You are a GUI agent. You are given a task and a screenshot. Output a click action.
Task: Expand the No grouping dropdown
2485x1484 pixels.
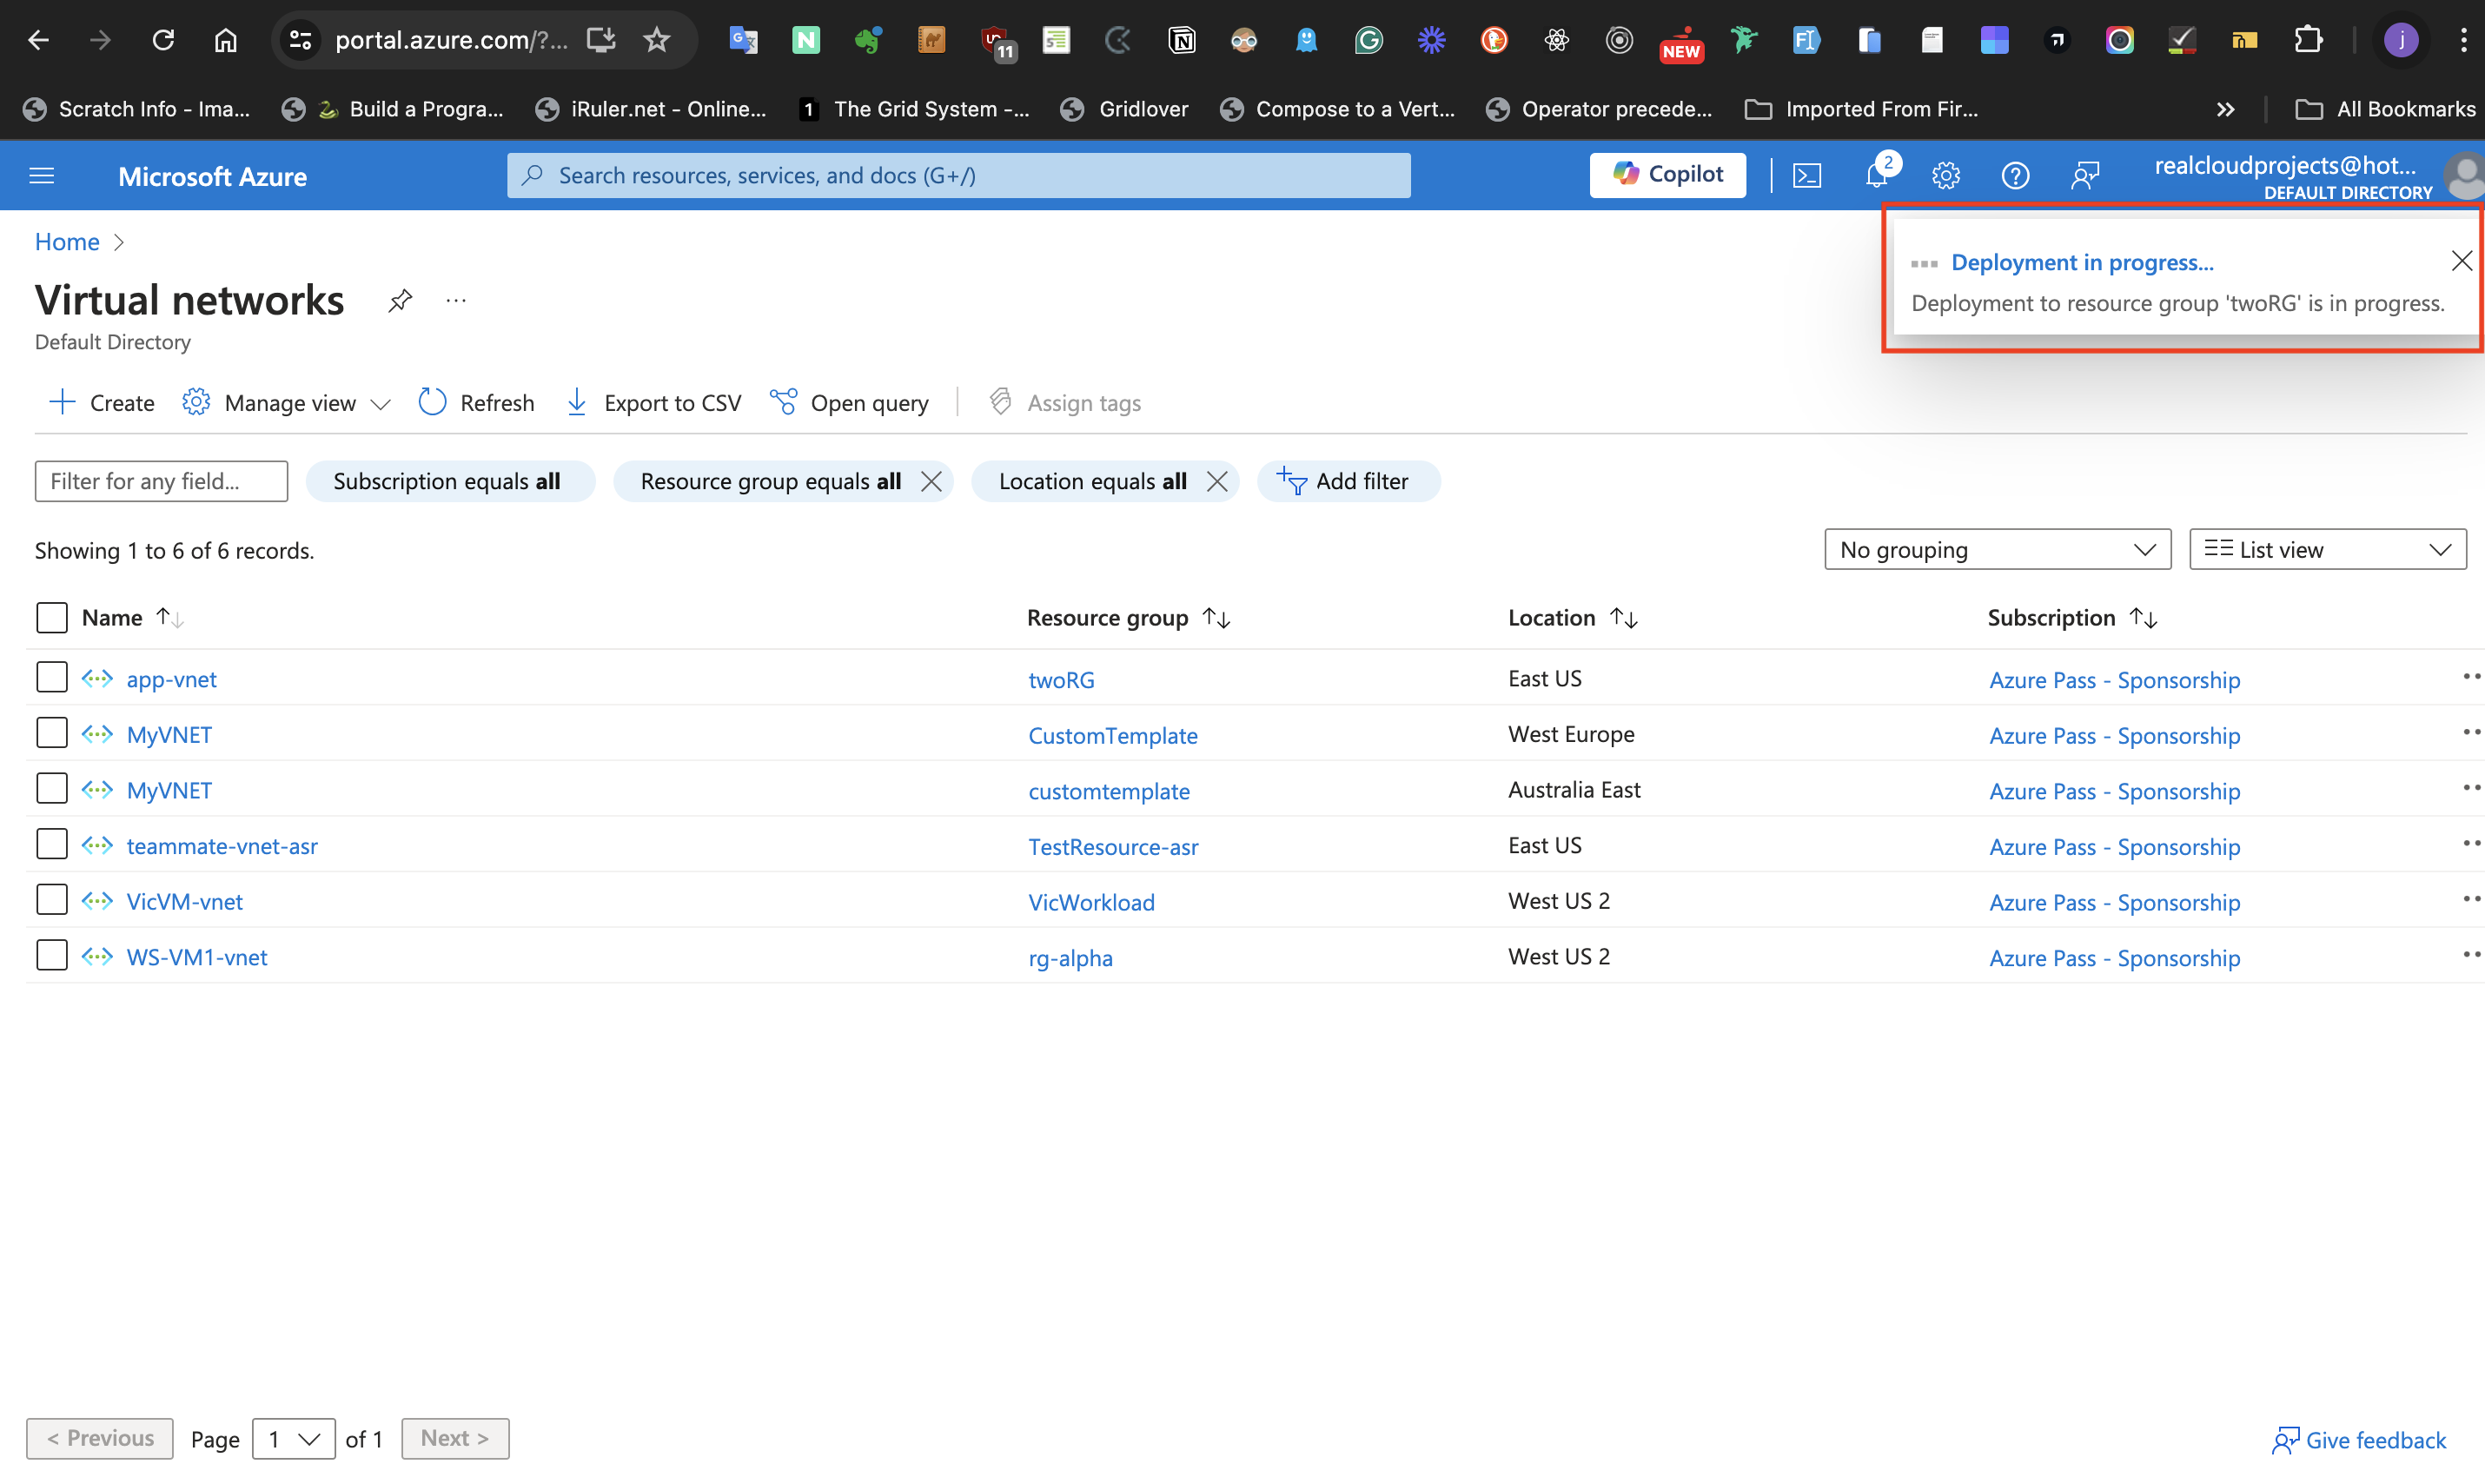[x=1996, y=550]
